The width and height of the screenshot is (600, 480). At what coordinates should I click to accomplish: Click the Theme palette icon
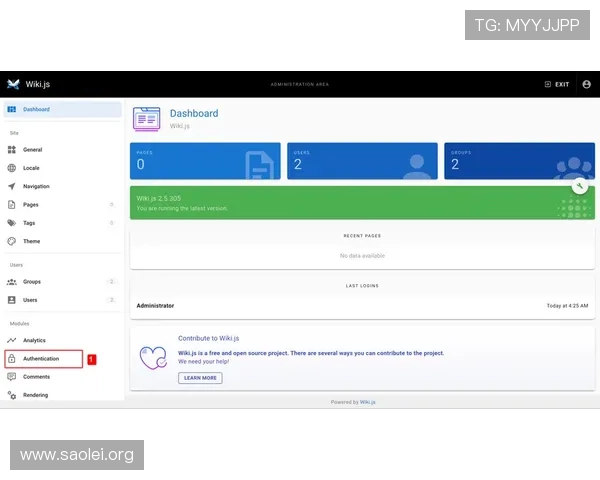[12, 241]
